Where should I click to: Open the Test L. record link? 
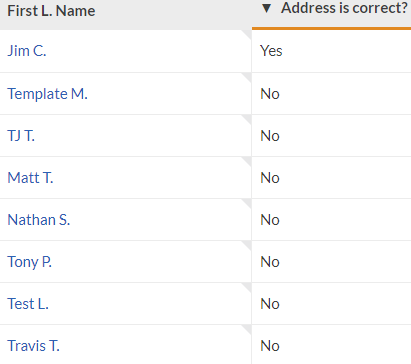(x=28, y=304)
